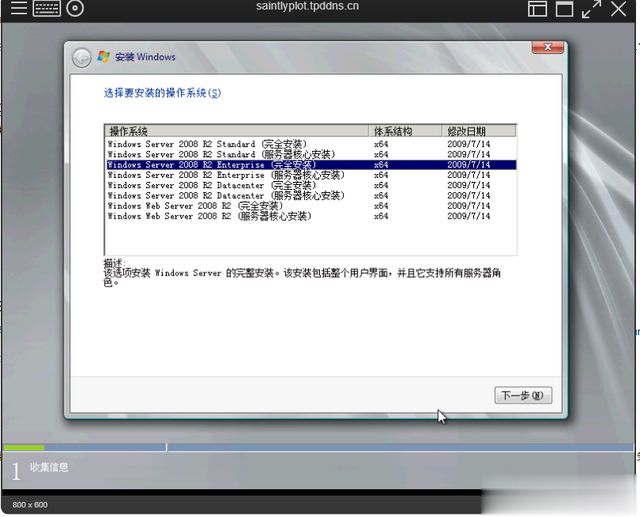Image resolution: width=640 pixels, height=517 pixels.
Task: Select Windows Server 2008 R2 Standard (服务器核心安装)
Action: tap(311, 154)
